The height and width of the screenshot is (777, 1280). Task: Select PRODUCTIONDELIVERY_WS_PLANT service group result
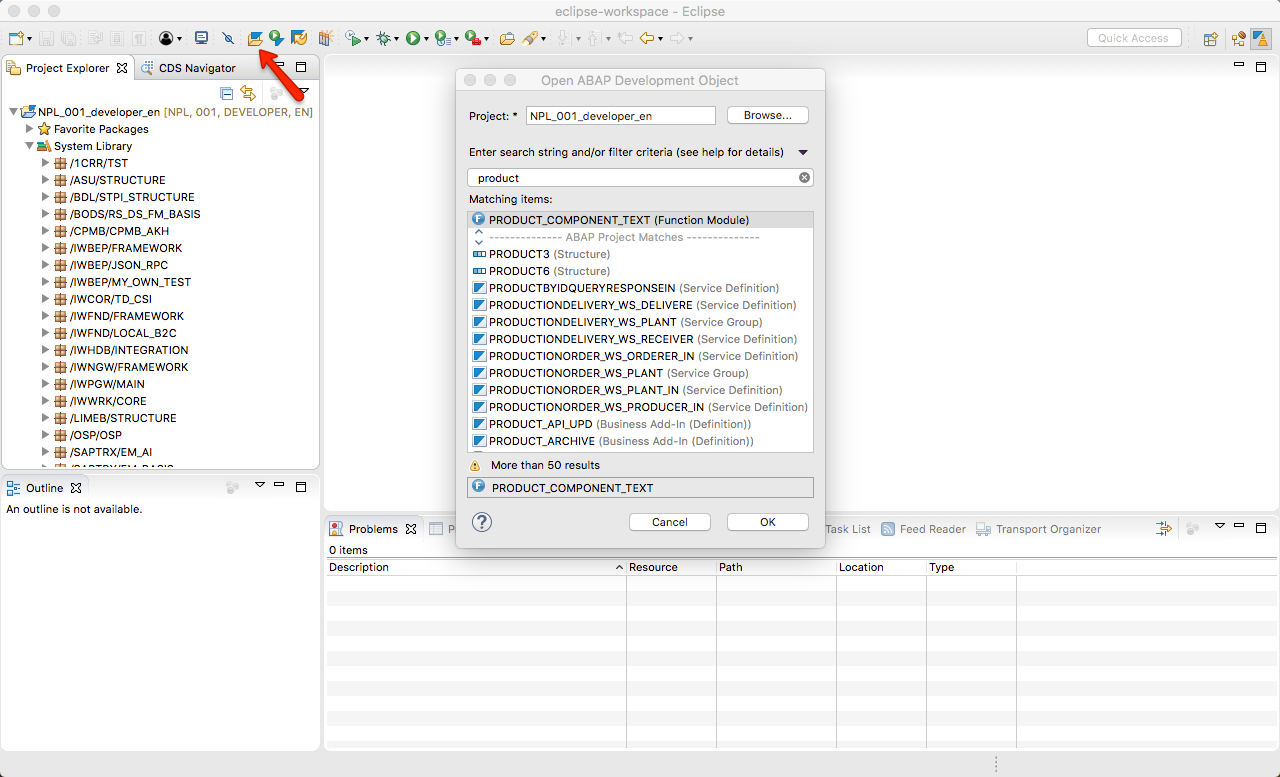pyautogui.click(x=640, y=322)
